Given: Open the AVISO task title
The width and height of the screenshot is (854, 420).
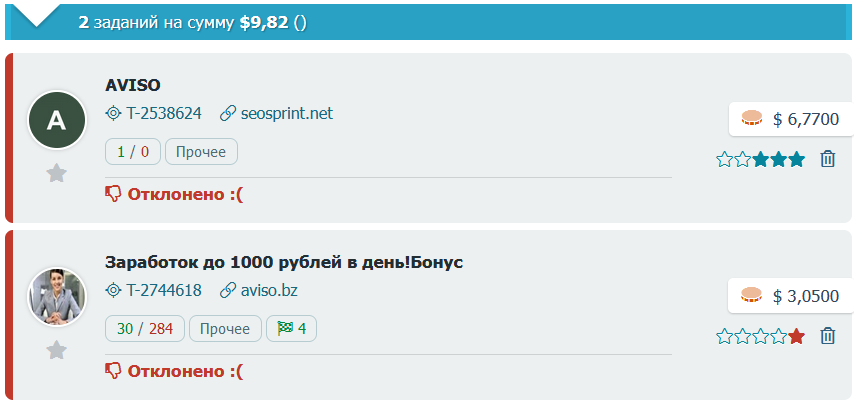Looking at the screenshot, I should tap(133, 85).
